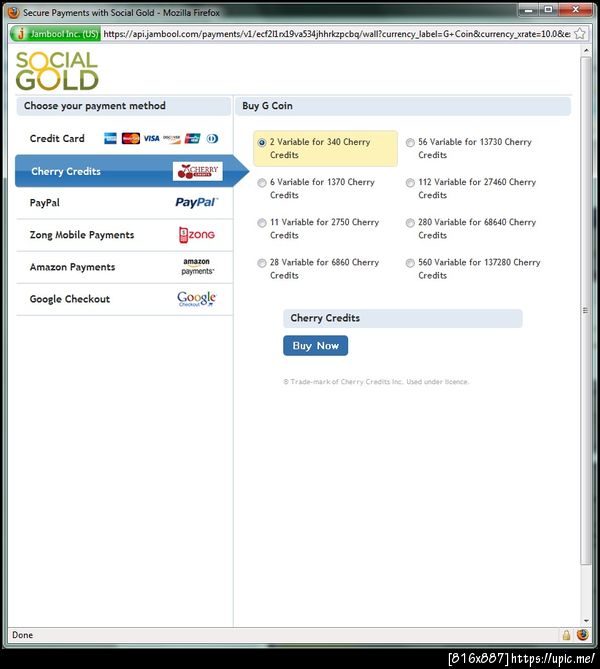Click the padlock icon in status bar

coord(566,635)
